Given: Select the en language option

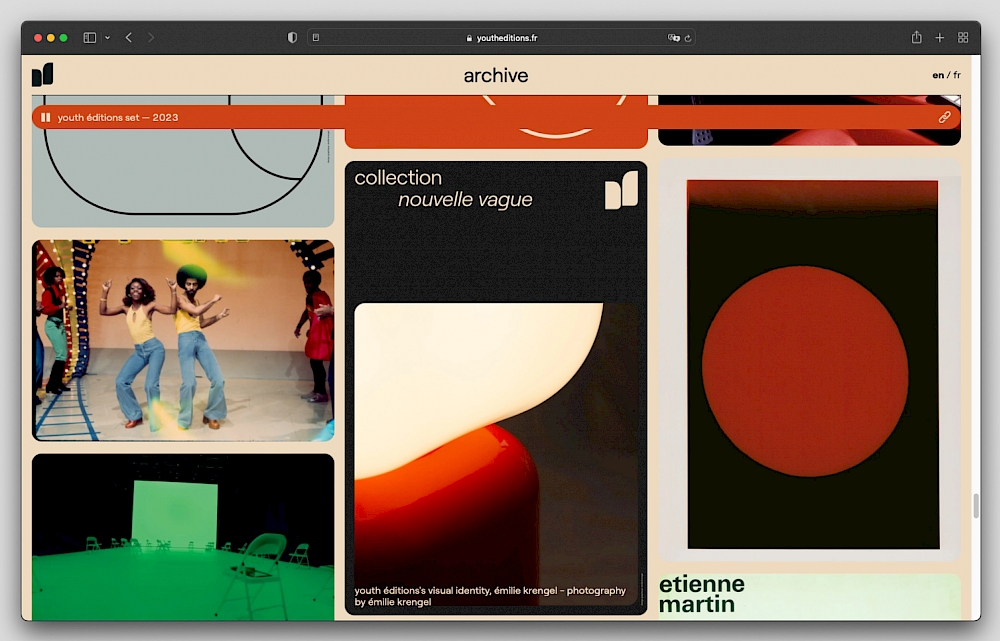Looking at the screenshot, I should click(937, 75).
